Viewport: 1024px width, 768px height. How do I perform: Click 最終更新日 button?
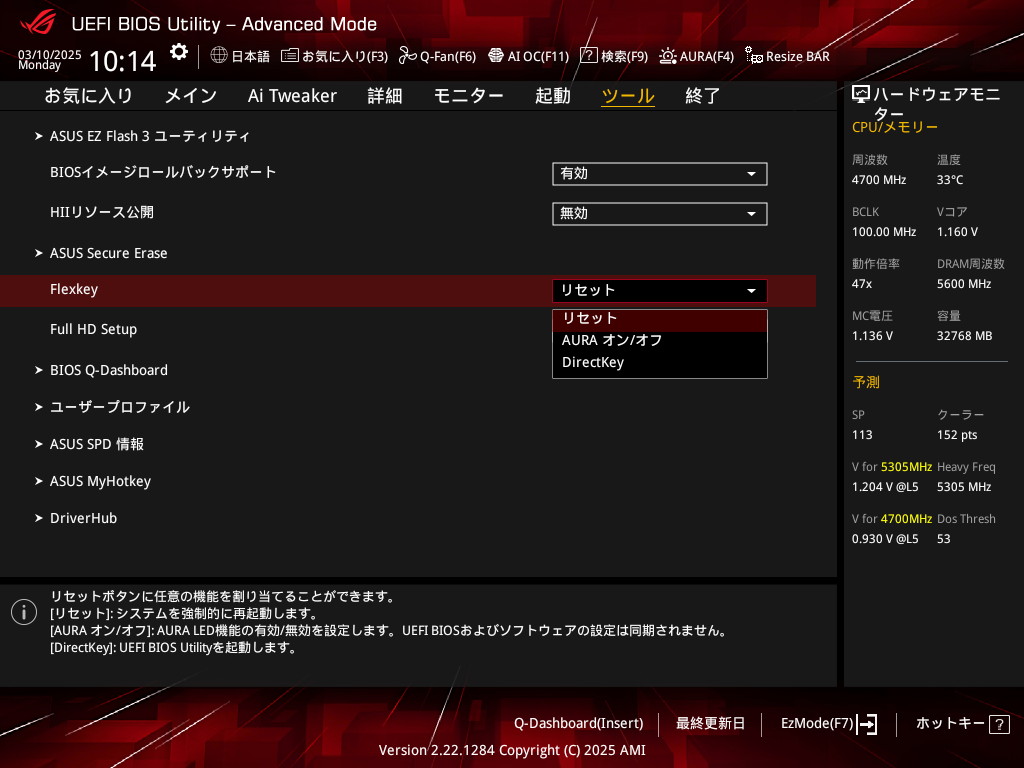(x=711, y=724)
